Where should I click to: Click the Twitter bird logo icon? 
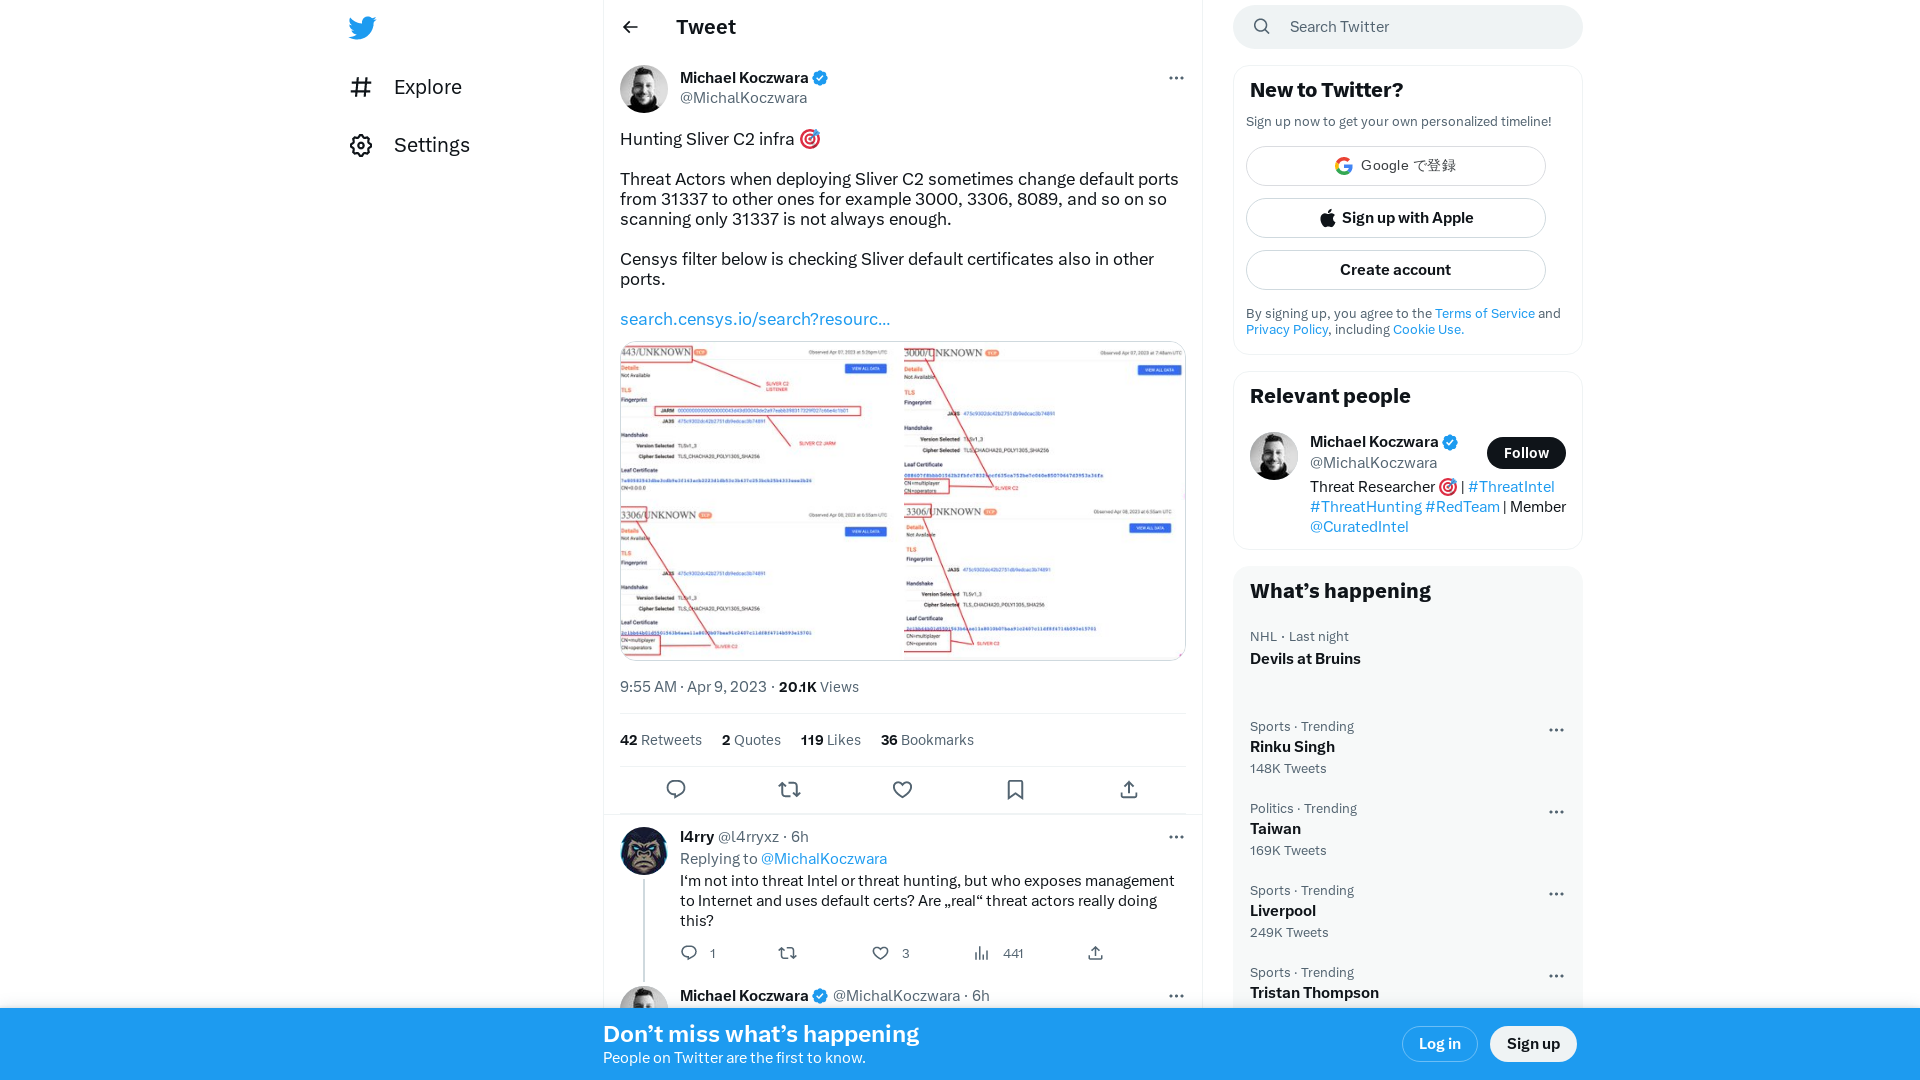(x=363, y=28)
